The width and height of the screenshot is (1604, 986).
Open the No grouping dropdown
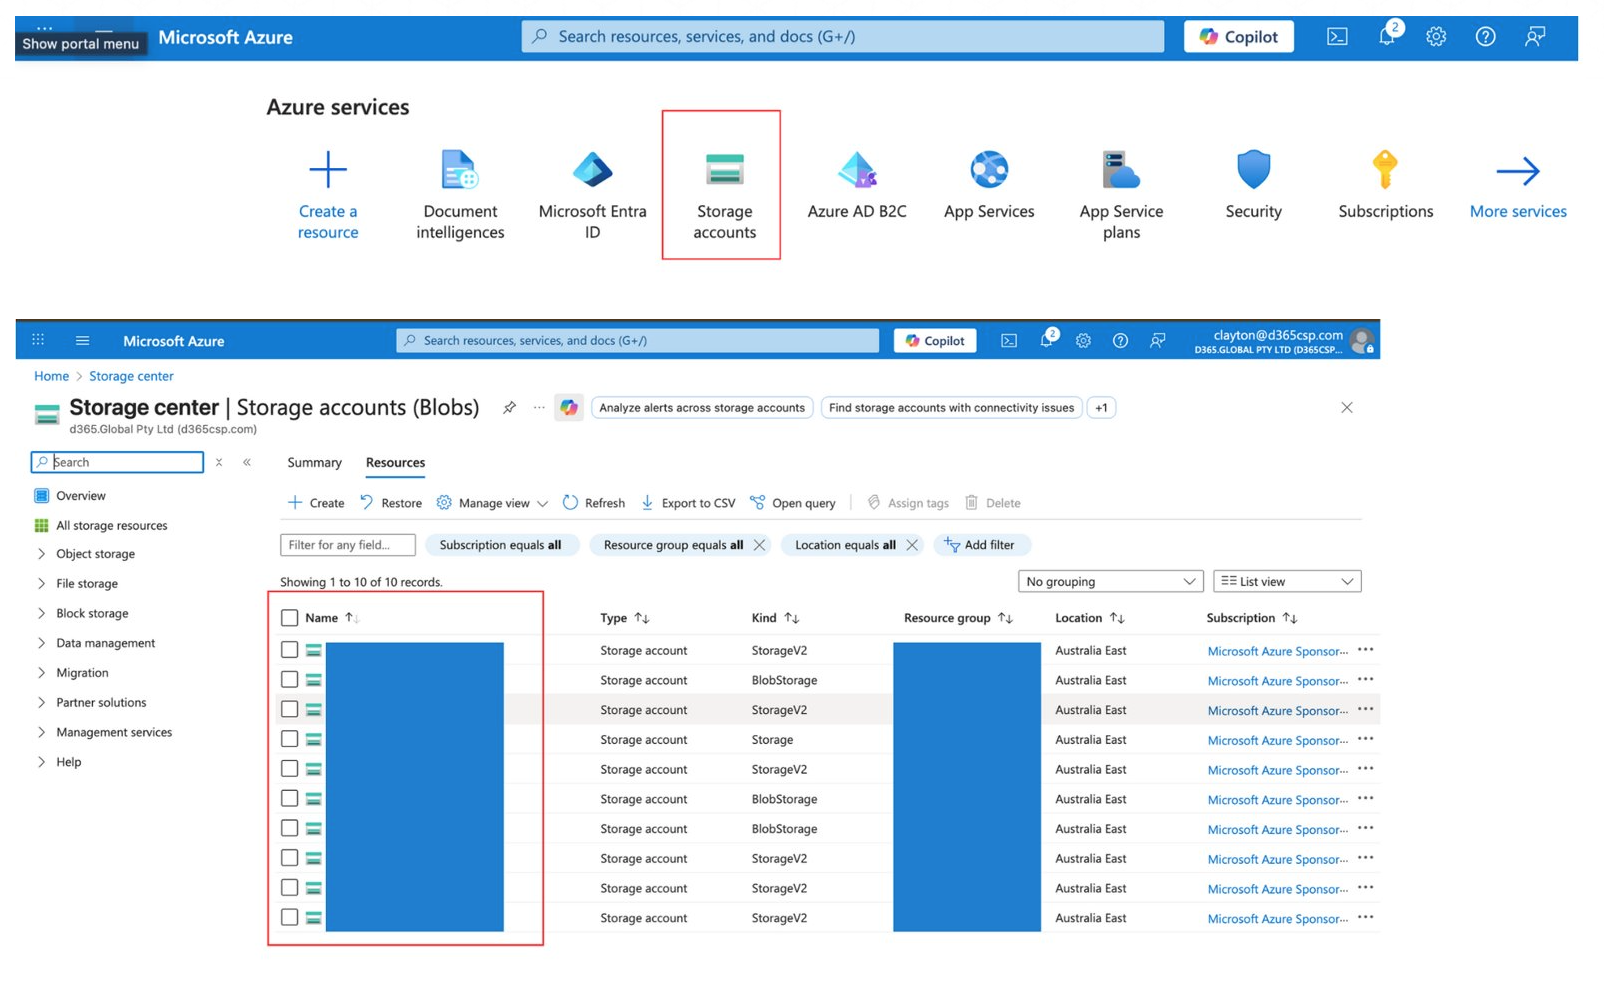coord(1109,581)
